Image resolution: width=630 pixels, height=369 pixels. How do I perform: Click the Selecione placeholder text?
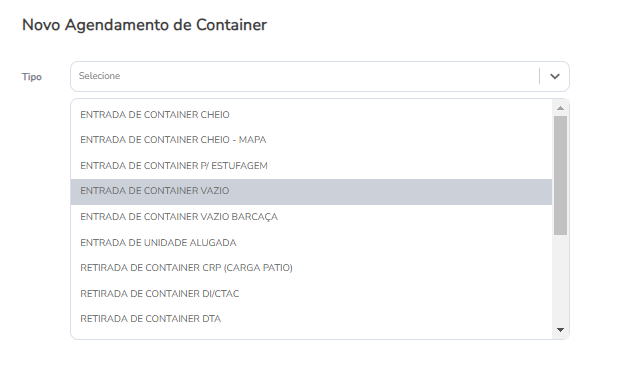pos(99,76)
